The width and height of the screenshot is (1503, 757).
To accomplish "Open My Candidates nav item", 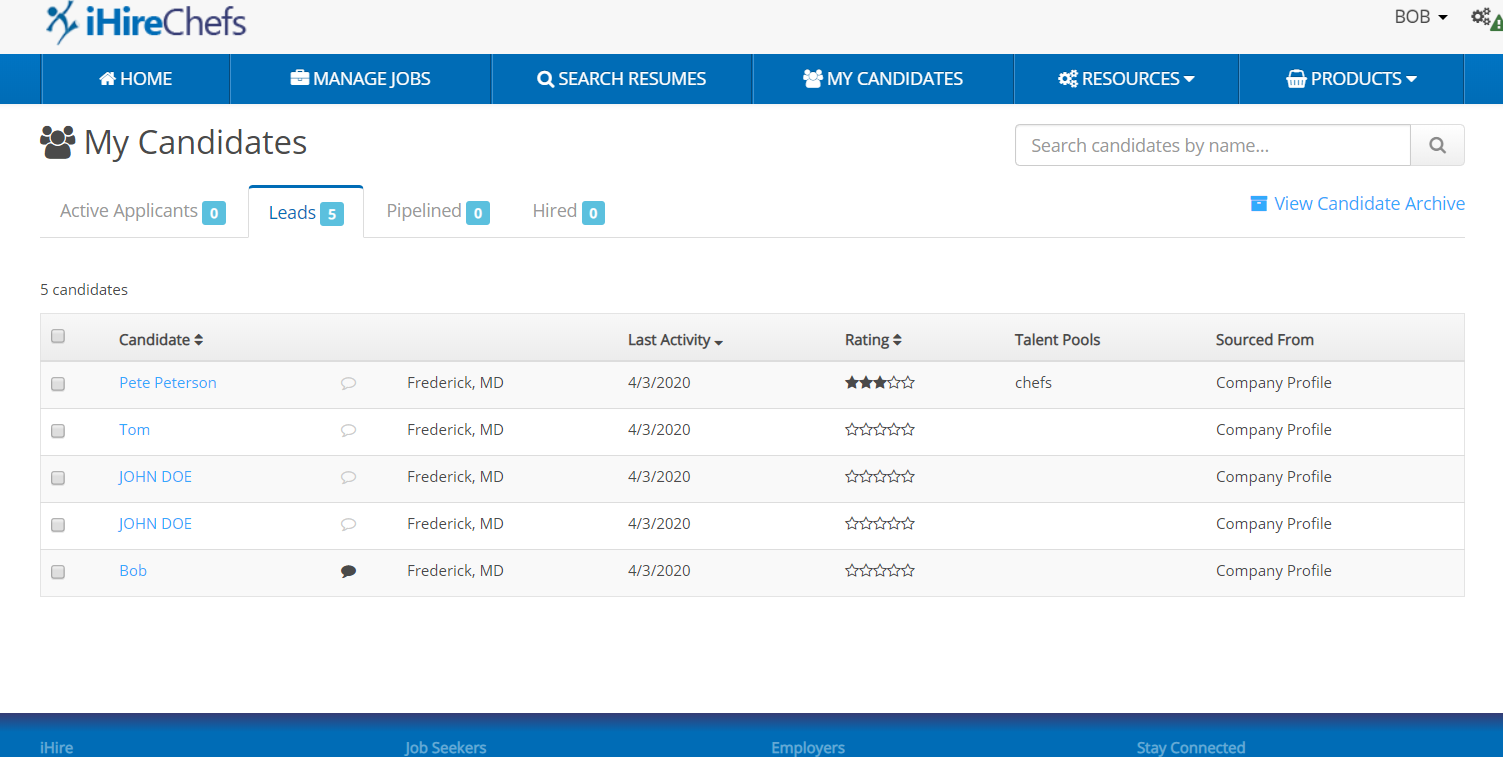I will coord(883,79).
